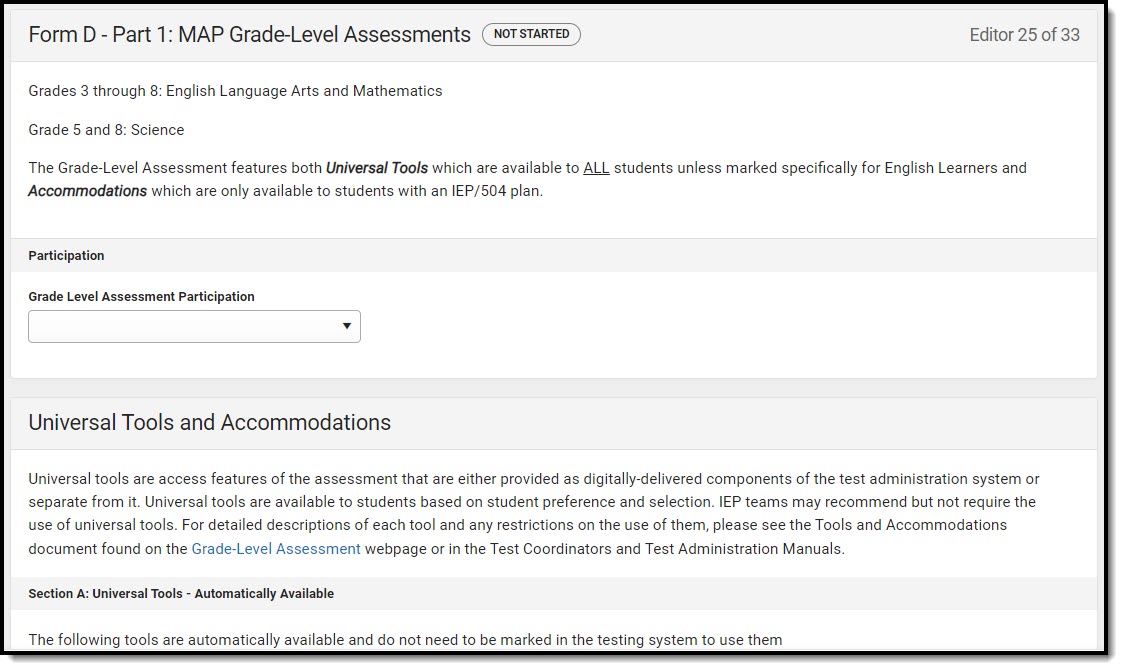Click the Form D - Part 1 editor title
Viewport: 1123px width, 670px height.
249,35
